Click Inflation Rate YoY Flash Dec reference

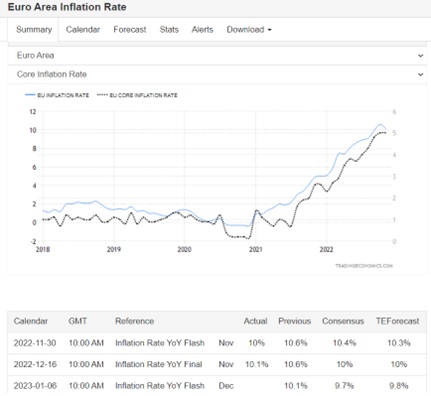tap(160, 386)
